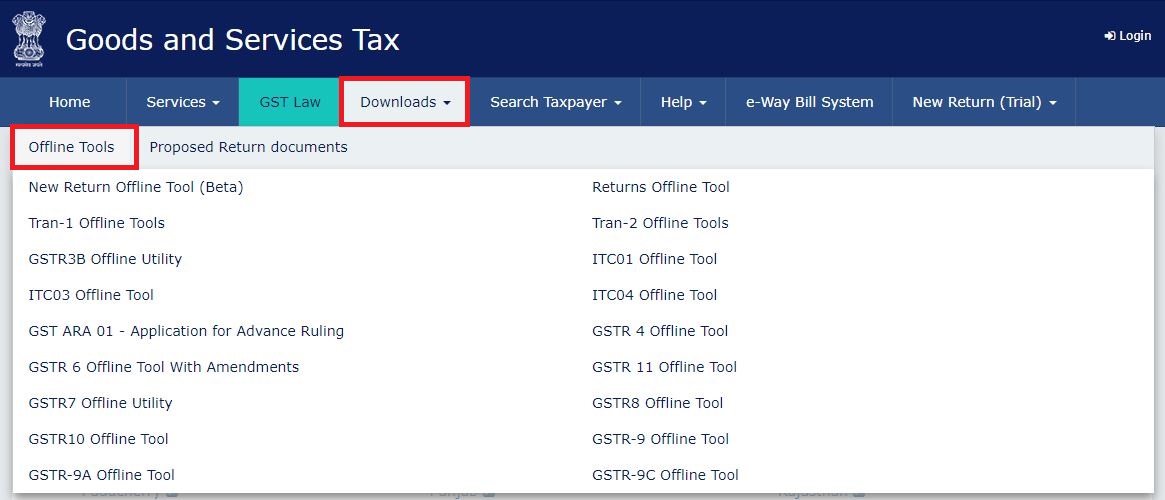
Task: Open GSTR8 Offline Tool
Action: [658, 403]
